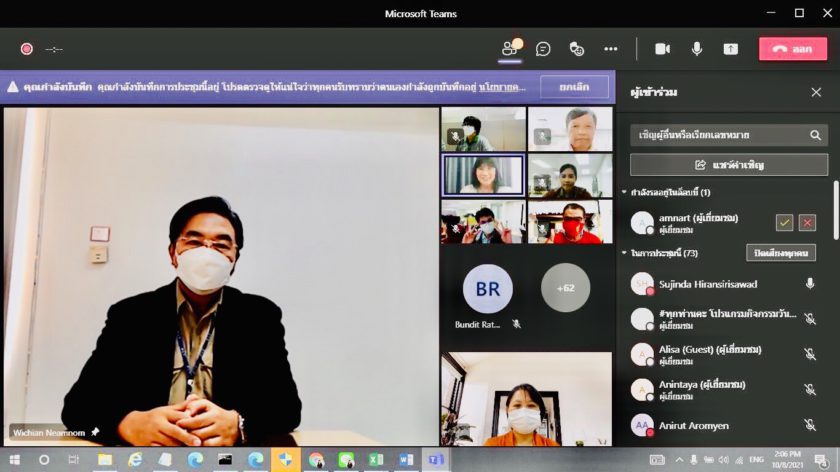Click the share content icon
Image resolution: width=840 pixels, height=472 pixels.
(x=731, y=48)
